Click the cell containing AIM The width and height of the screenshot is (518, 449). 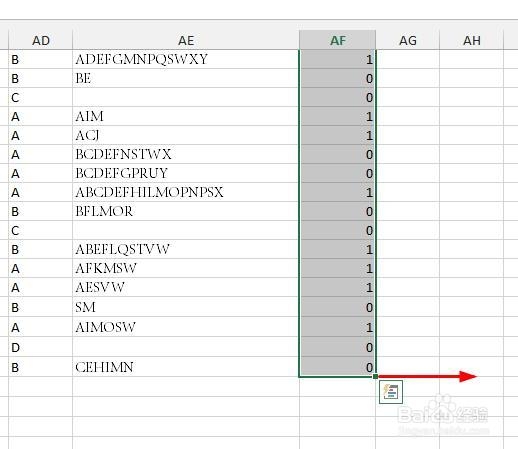(186, 116)
